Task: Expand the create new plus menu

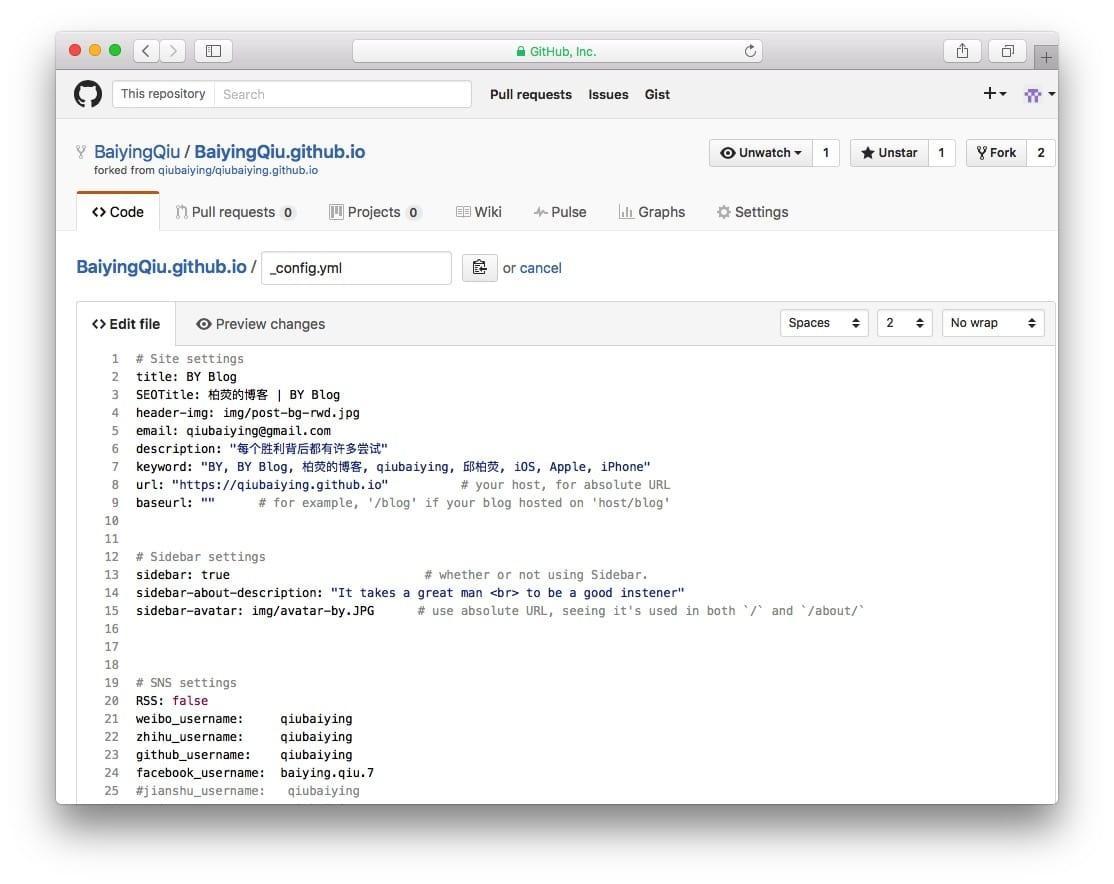Action: 994,94
